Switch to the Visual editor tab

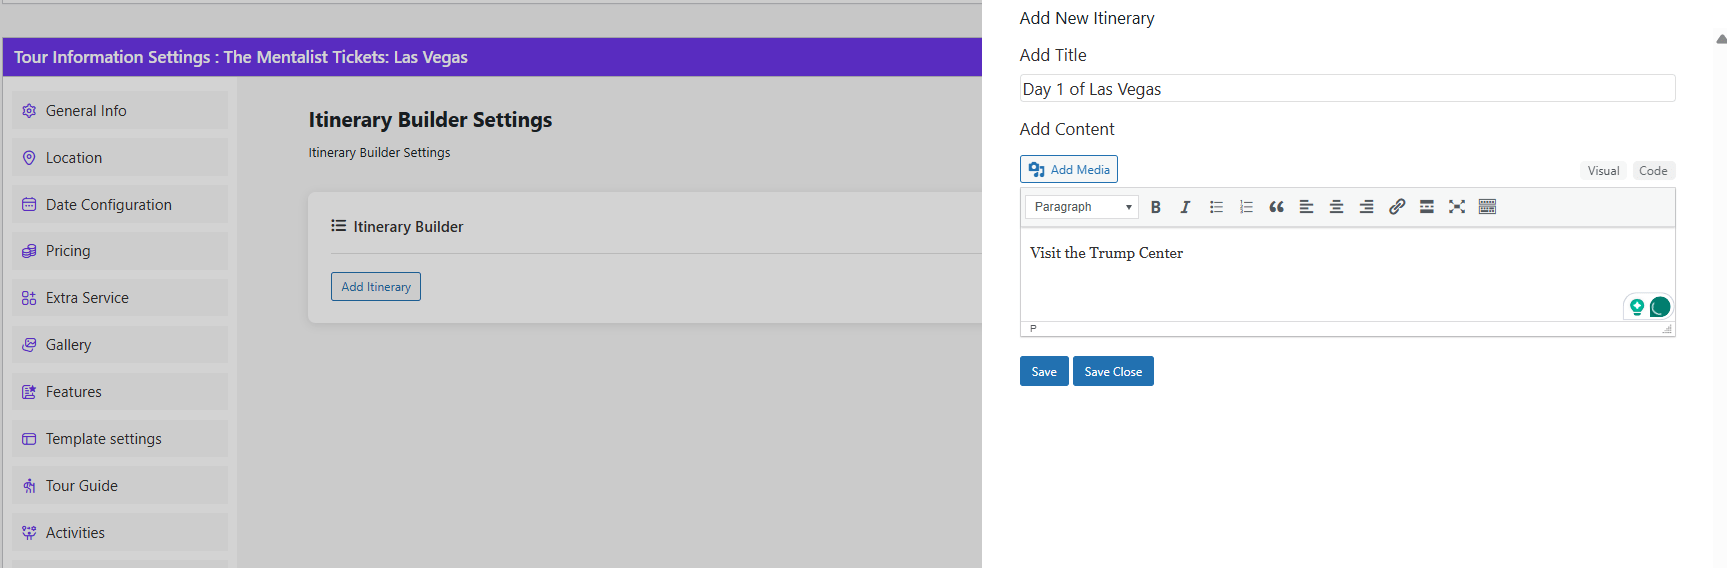[x=1603, y=171]
